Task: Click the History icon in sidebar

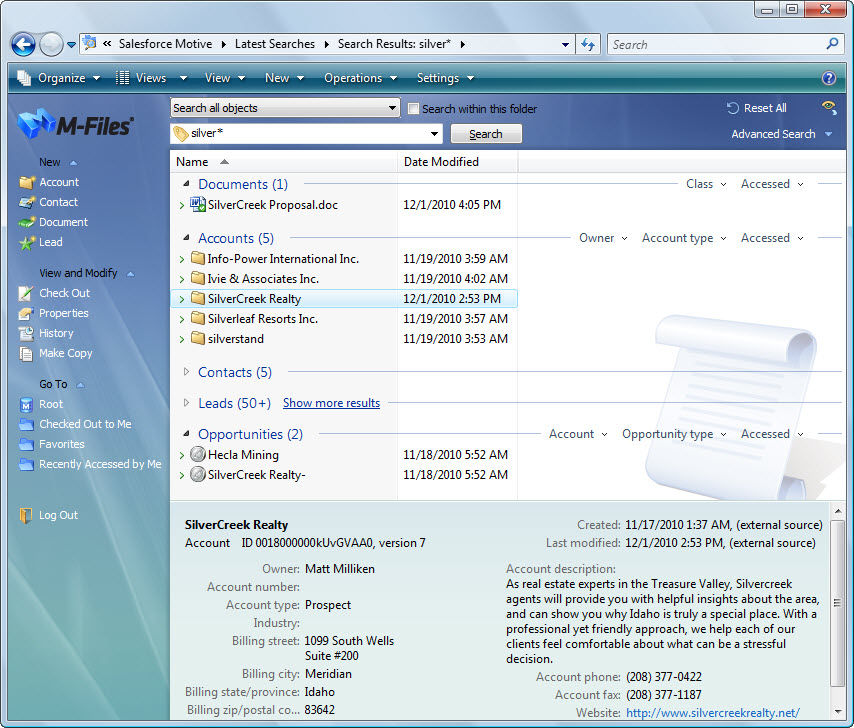Action: [26, 333]
